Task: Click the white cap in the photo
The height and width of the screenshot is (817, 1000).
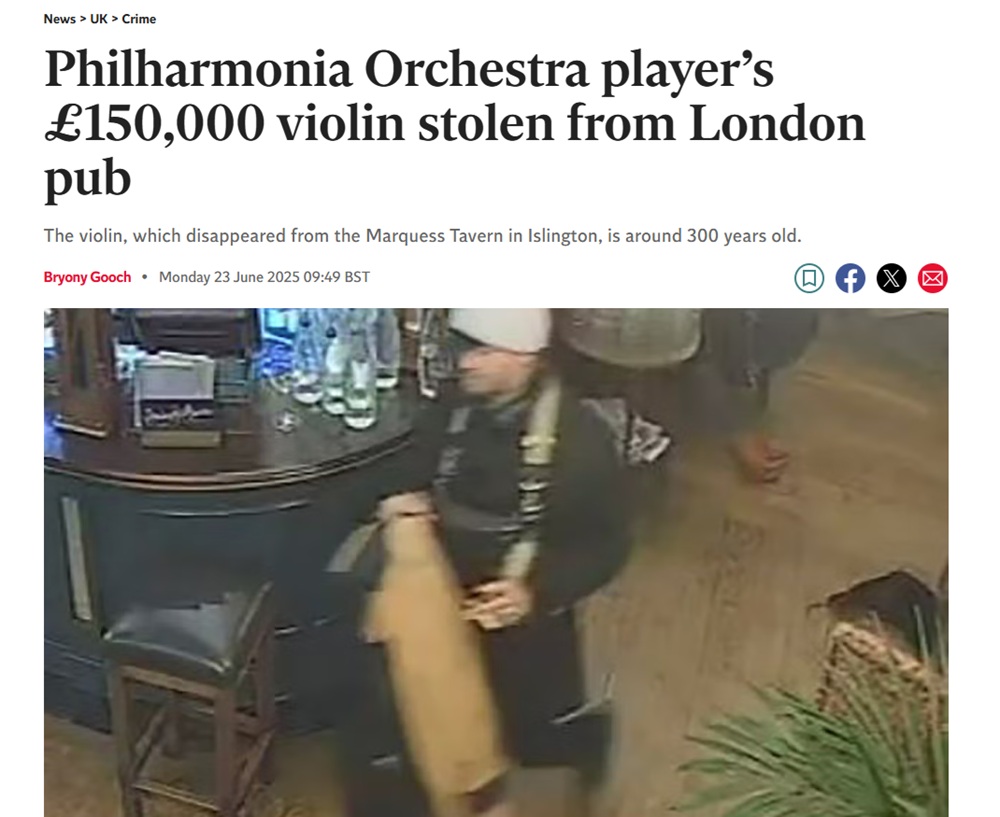Action: point(501,330)
